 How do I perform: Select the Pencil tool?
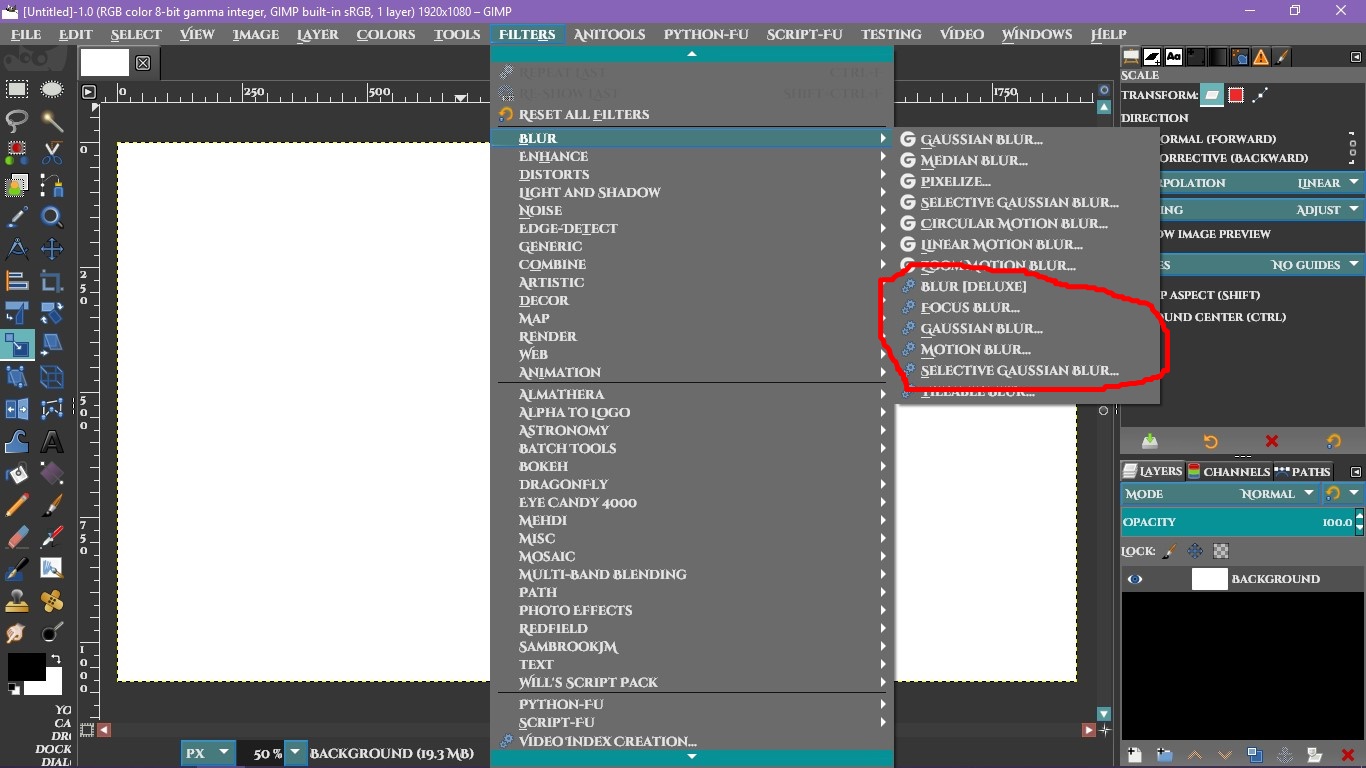17,505
